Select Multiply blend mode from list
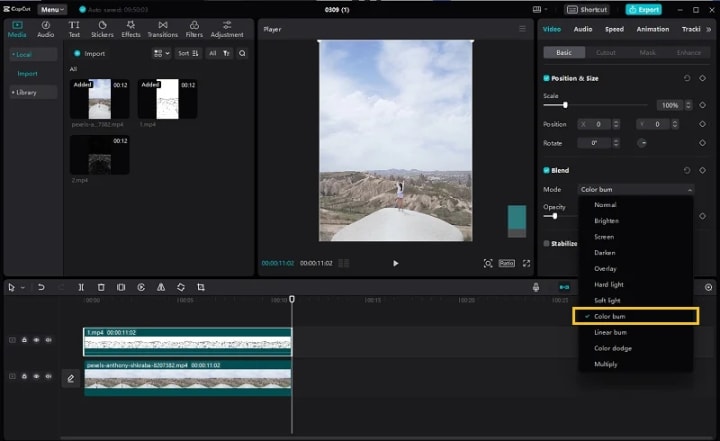The image size is (720, 441). [605, 364]
